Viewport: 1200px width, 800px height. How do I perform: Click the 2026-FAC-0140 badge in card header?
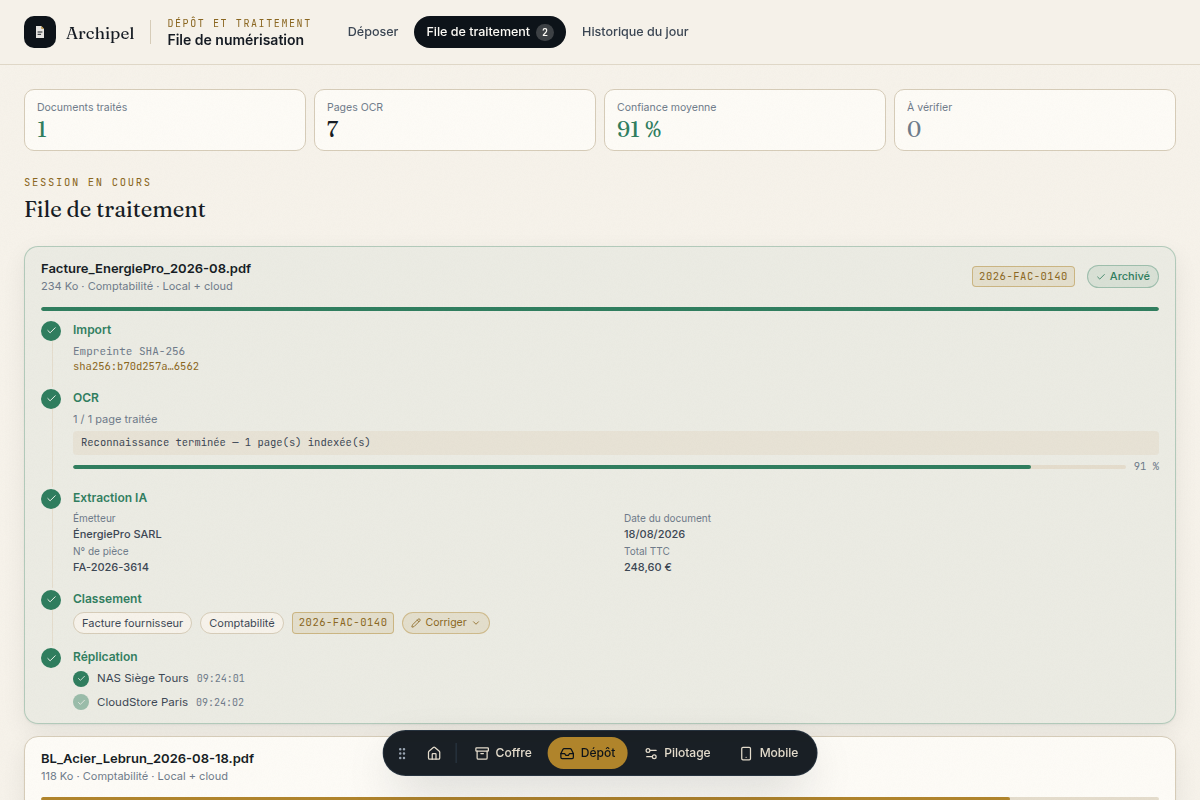1023,277
